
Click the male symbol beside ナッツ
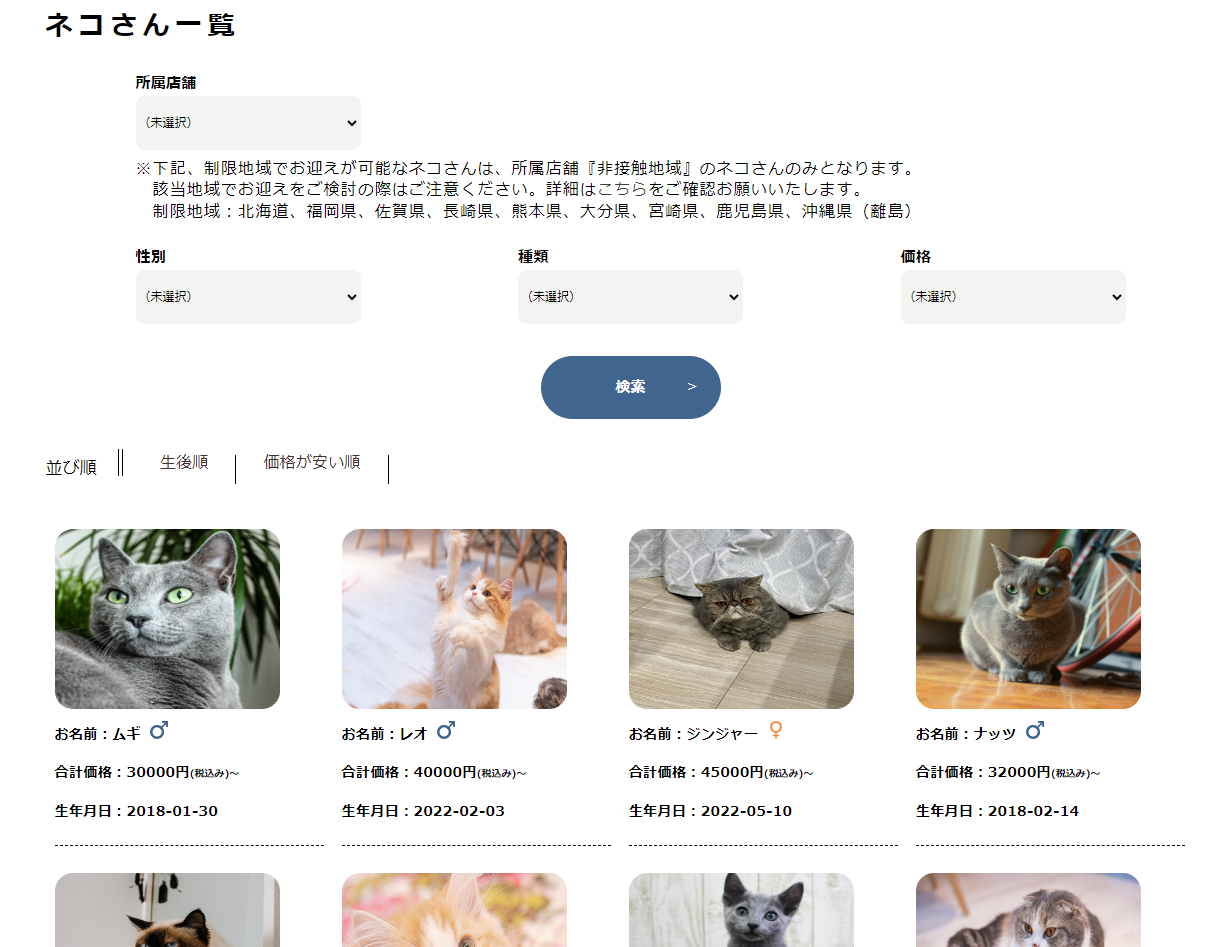(1035, 732)
